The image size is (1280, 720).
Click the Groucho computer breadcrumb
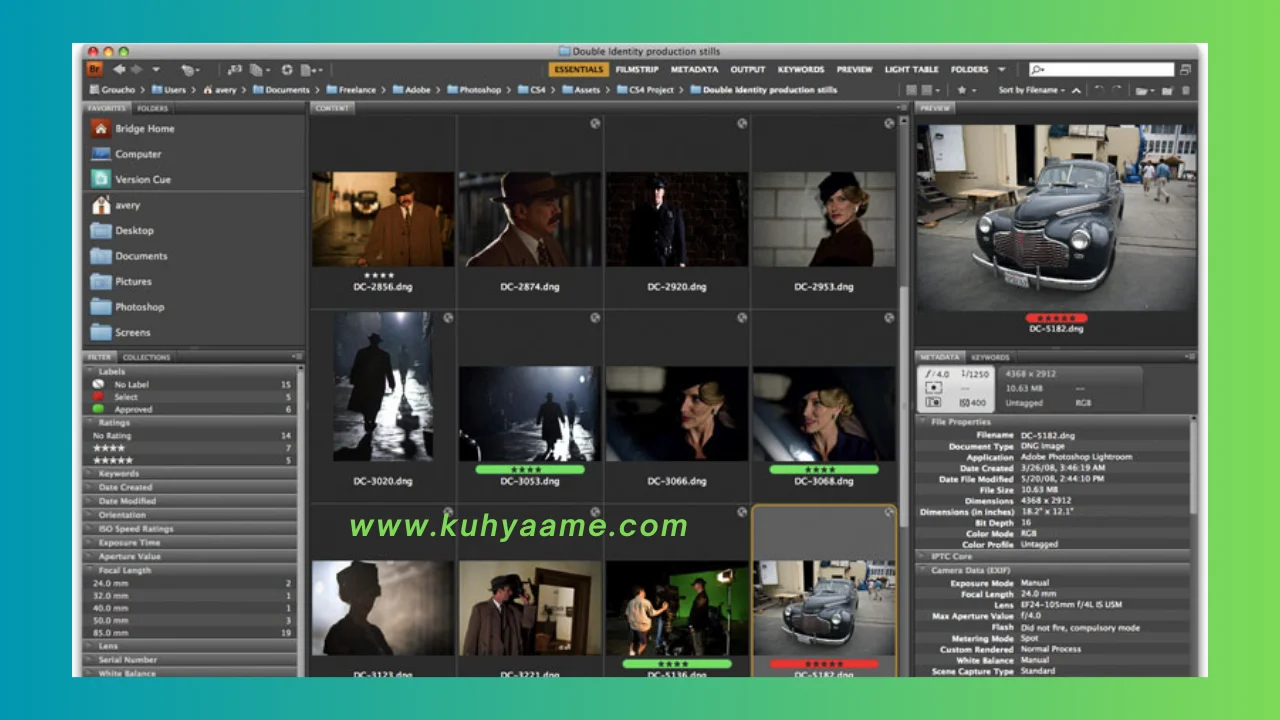(x=112, y=90)
